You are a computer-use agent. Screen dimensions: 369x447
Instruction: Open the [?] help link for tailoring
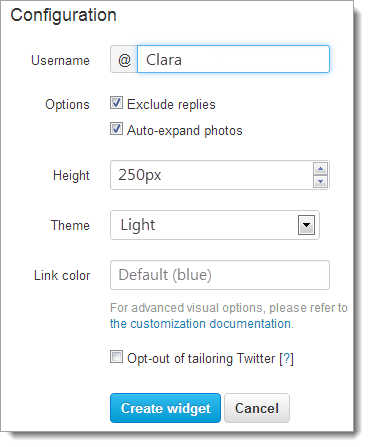(286, 359)
